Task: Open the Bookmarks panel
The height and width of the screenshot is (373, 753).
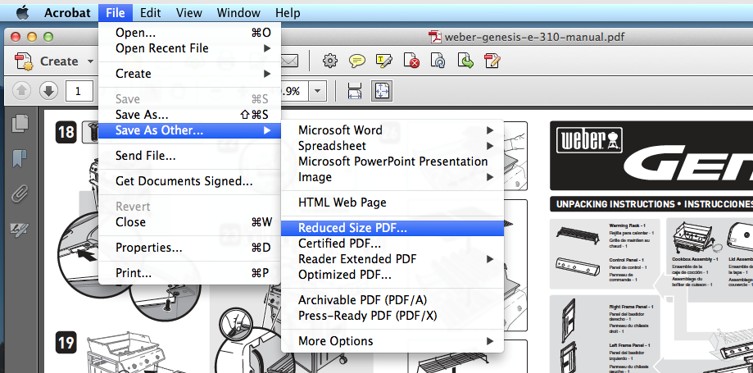Action: 20,158
